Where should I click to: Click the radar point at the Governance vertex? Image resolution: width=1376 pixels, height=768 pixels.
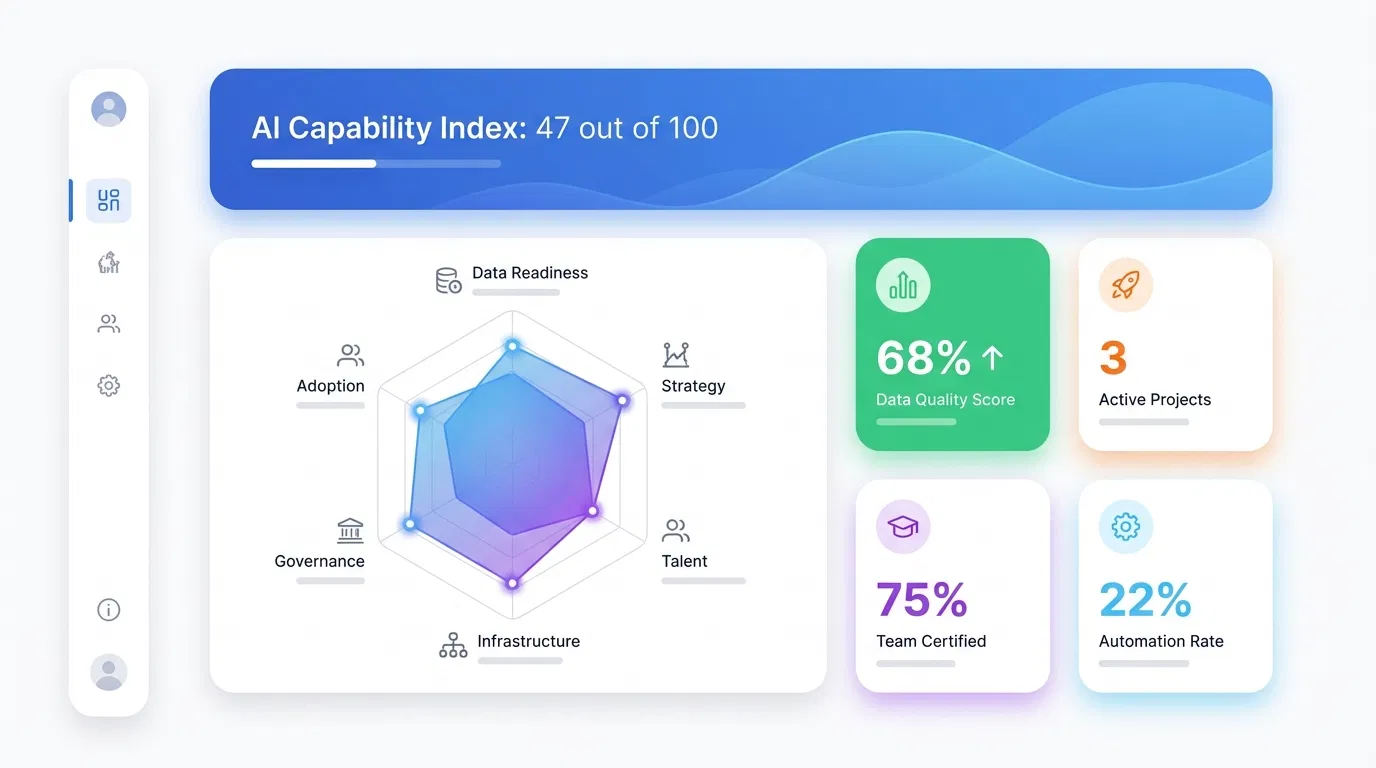pos(410,523)
